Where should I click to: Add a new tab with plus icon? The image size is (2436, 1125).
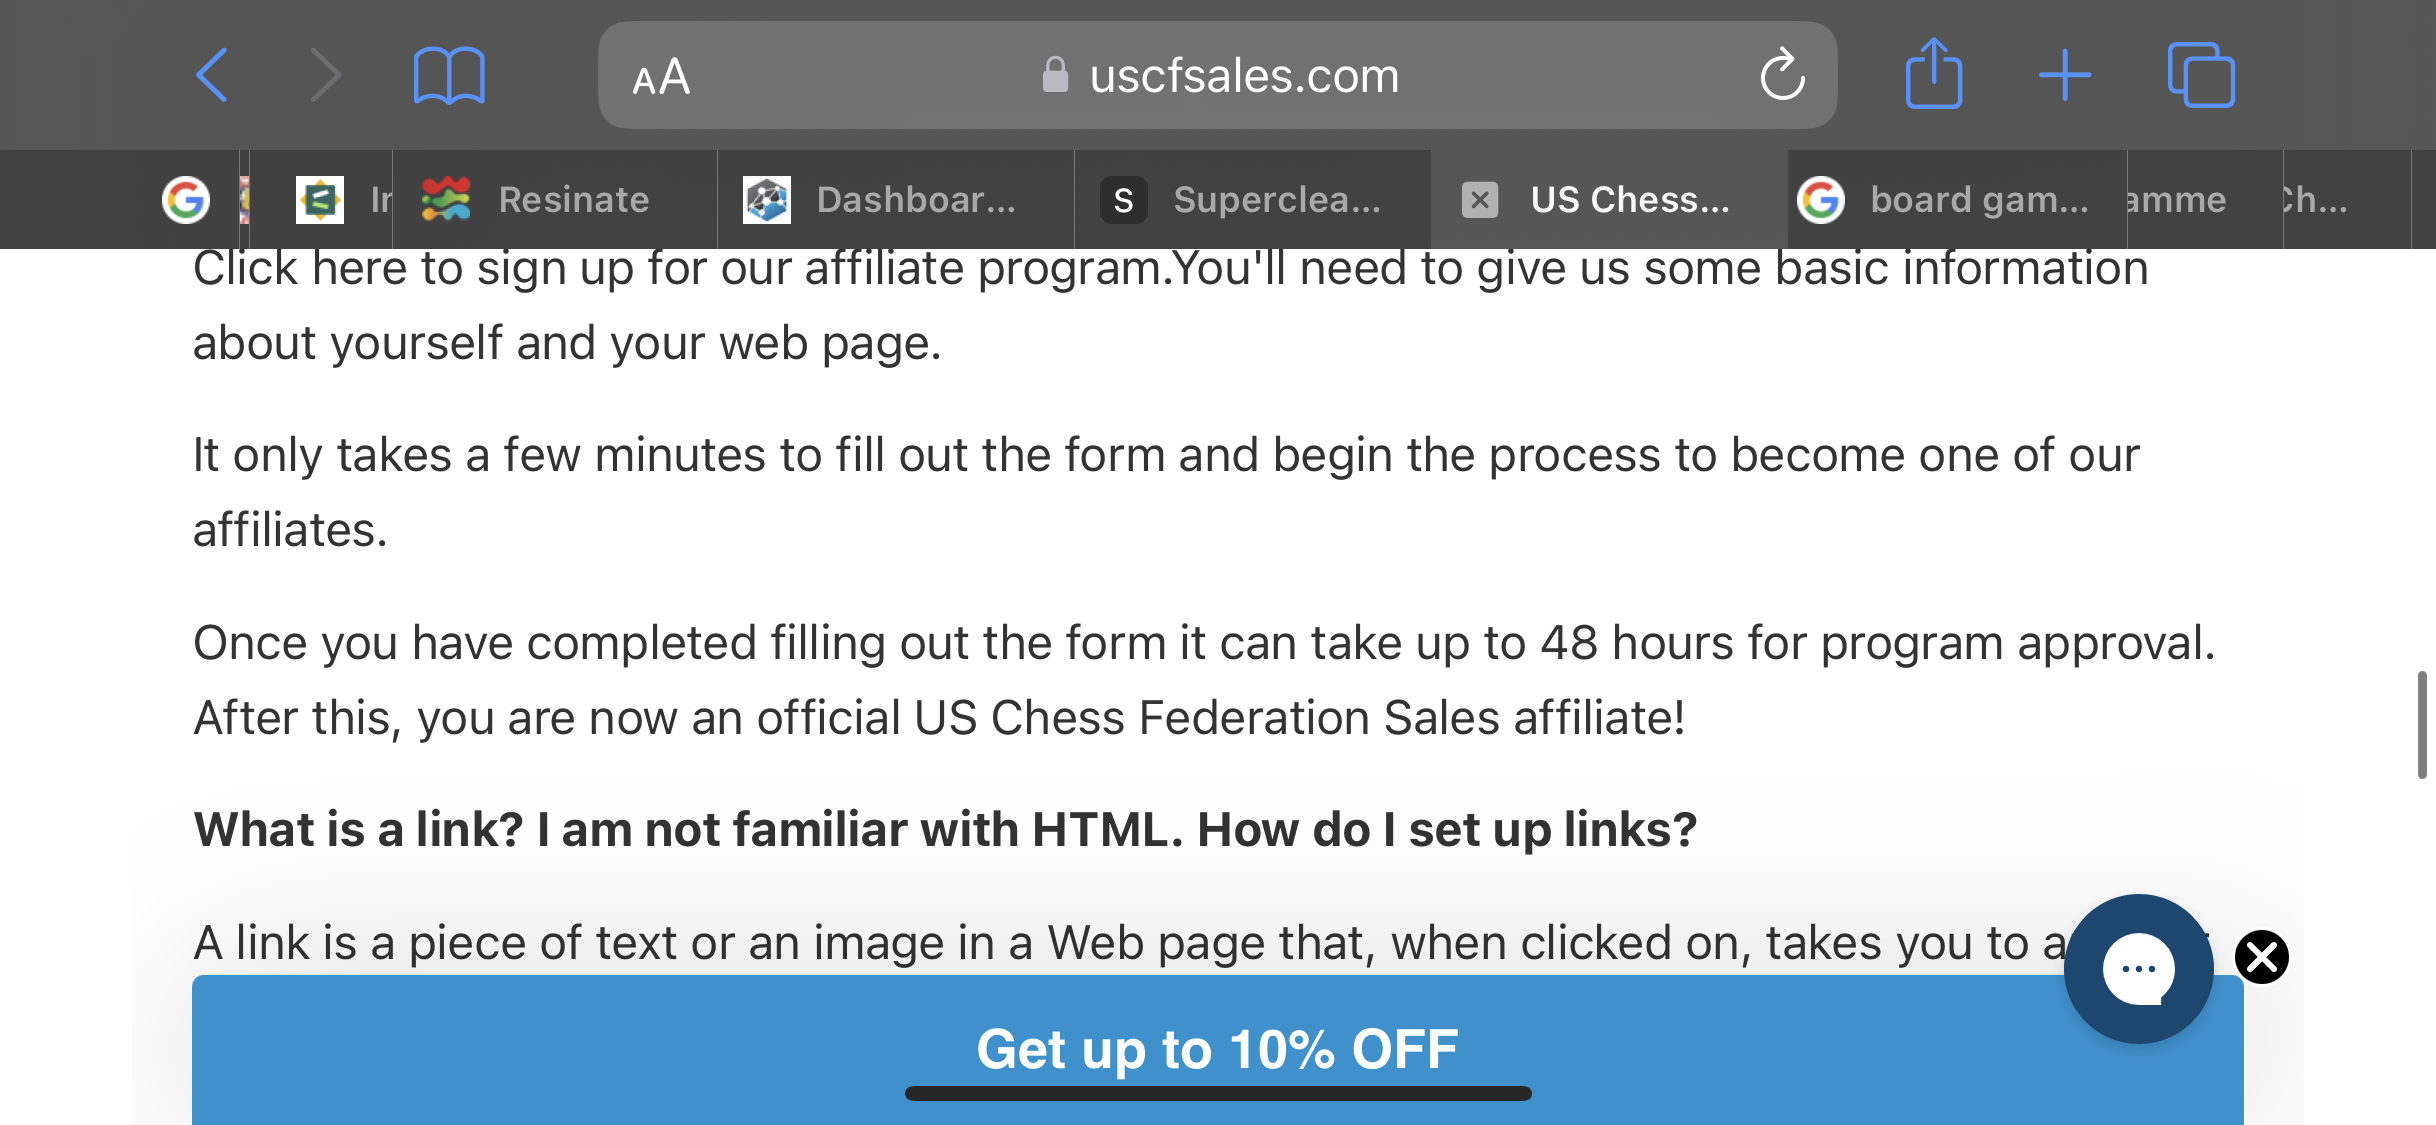click(x=2065, y=75)
